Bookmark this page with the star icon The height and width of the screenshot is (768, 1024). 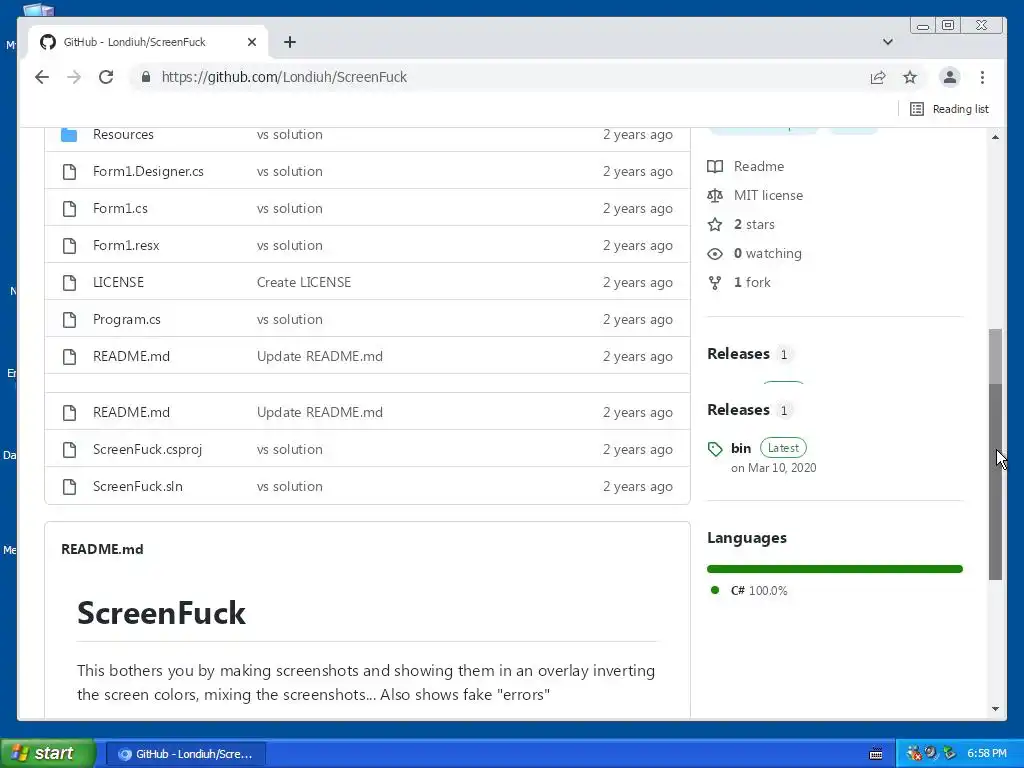[910, 77]
